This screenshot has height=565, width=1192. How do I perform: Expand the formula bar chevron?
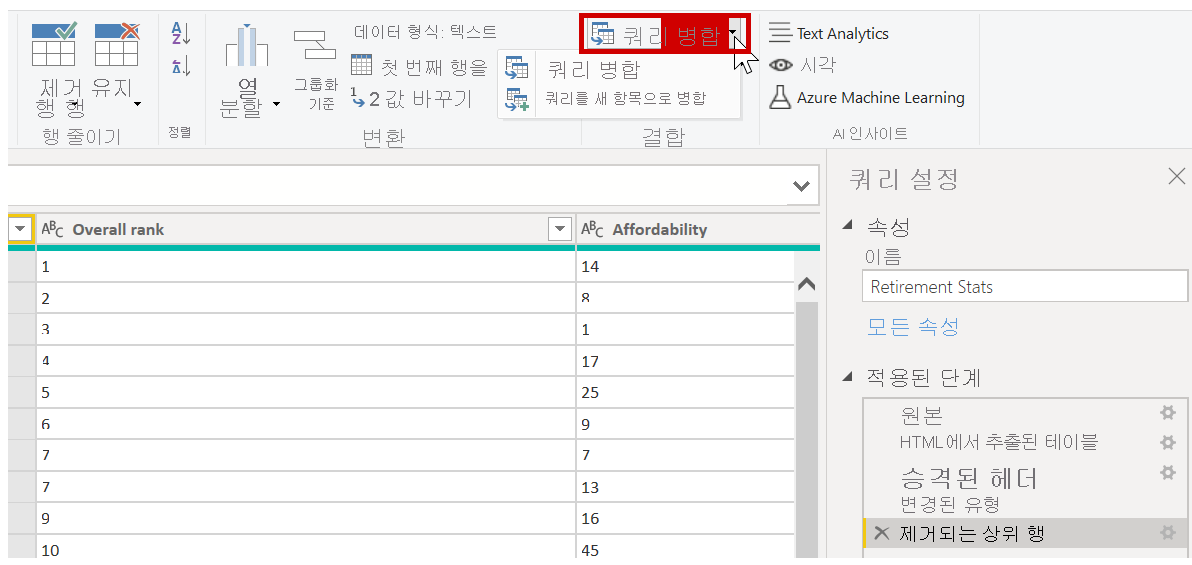coord(800,186)
